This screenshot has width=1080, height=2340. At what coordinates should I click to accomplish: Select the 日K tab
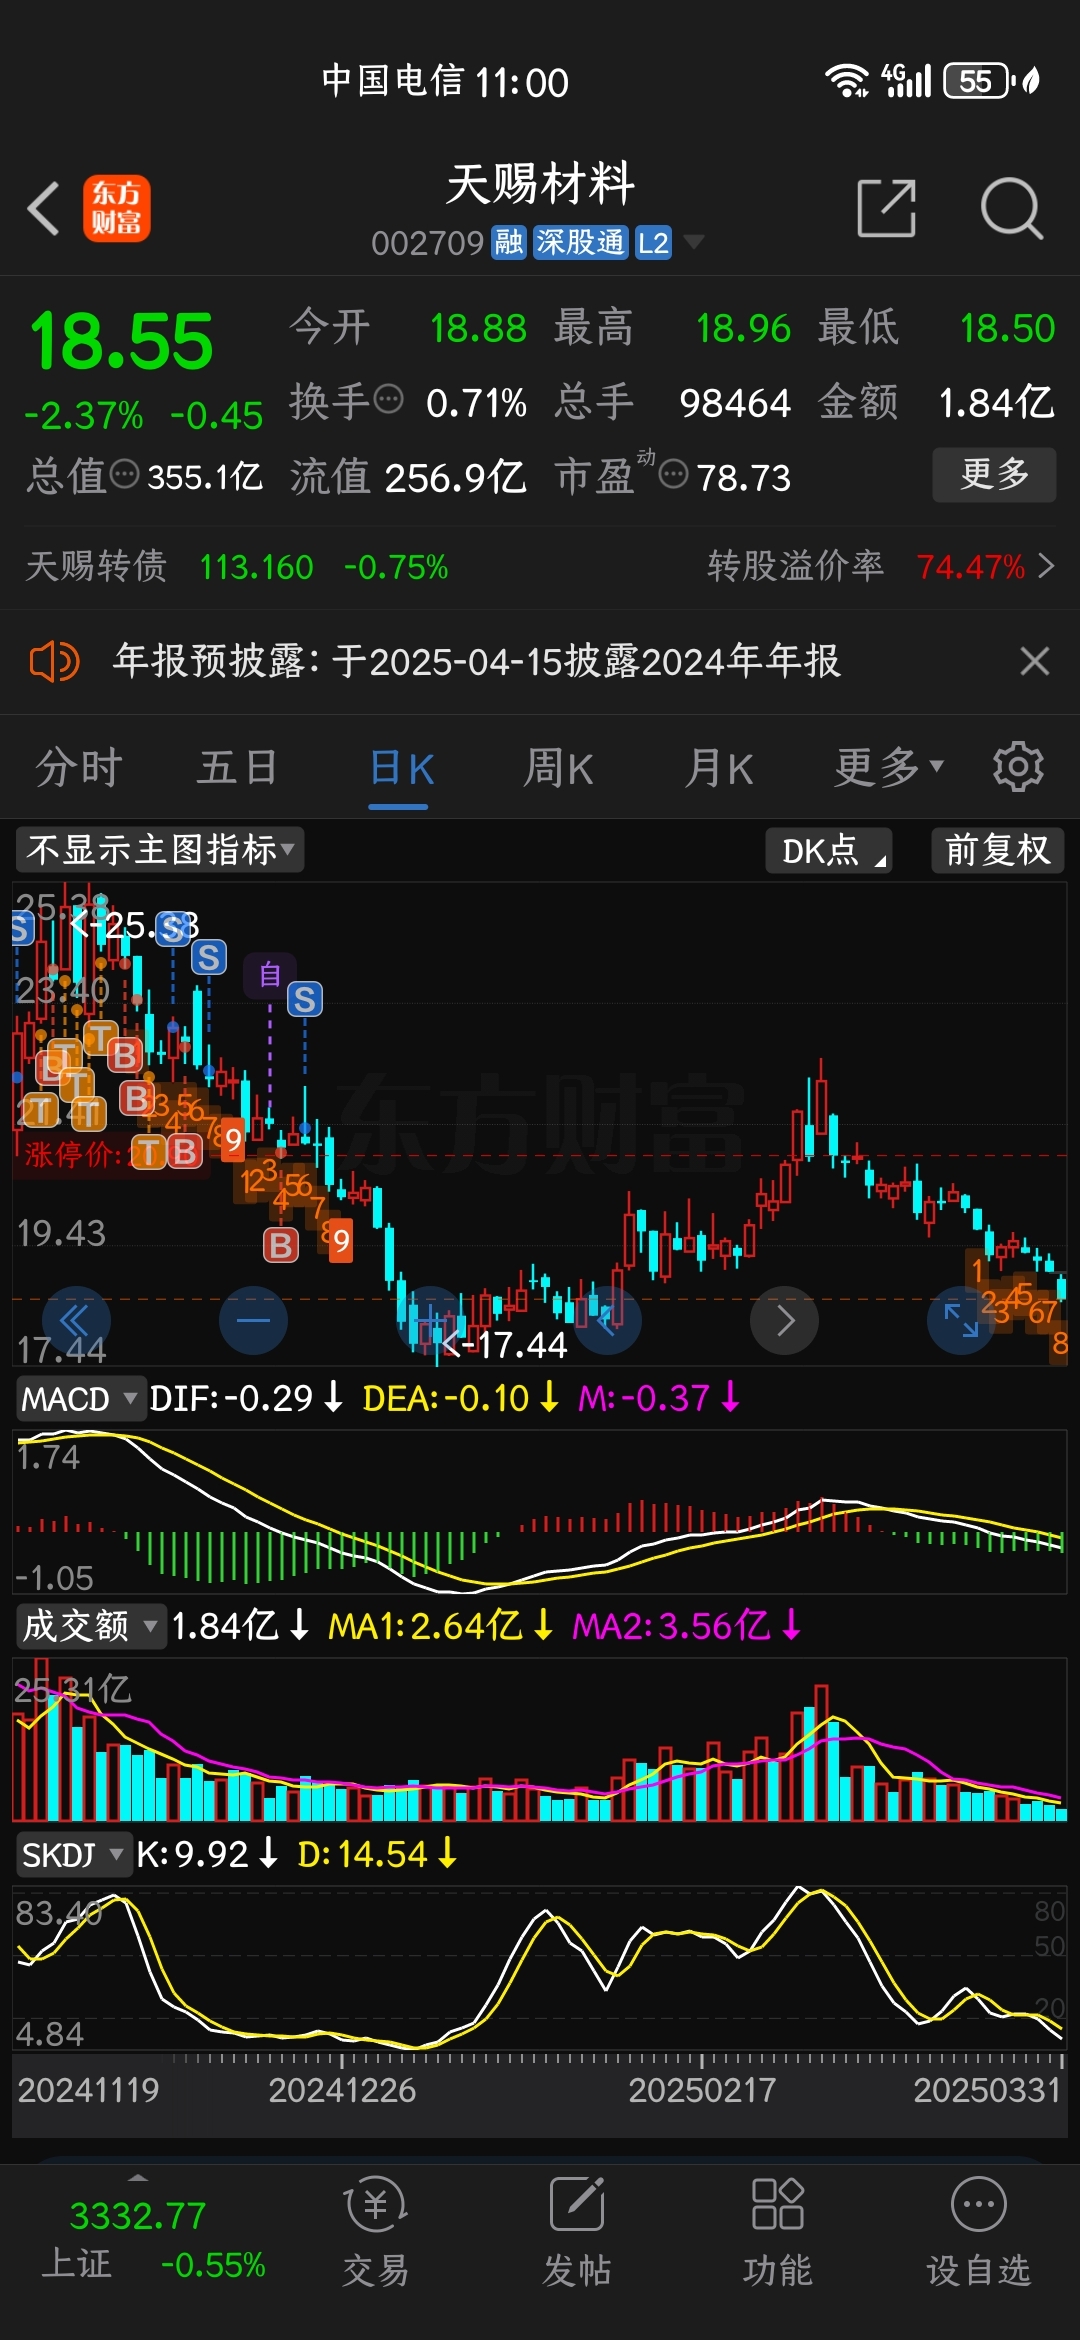tap(401, 769)
